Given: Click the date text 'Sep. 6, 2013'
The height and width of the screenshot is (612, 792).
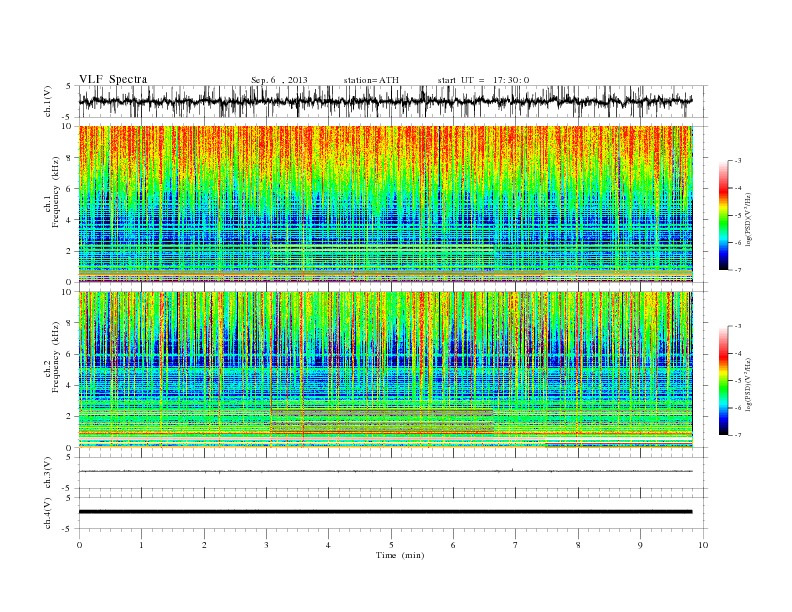Looking at the screenshot, I should click(x=279, y=80).
